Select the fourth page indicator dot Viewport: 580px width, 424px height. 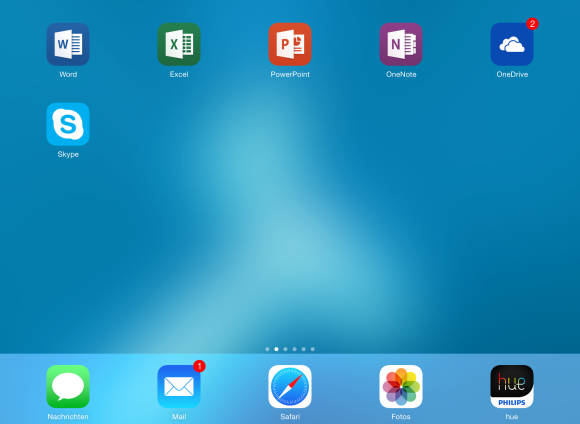coord(294,349)
